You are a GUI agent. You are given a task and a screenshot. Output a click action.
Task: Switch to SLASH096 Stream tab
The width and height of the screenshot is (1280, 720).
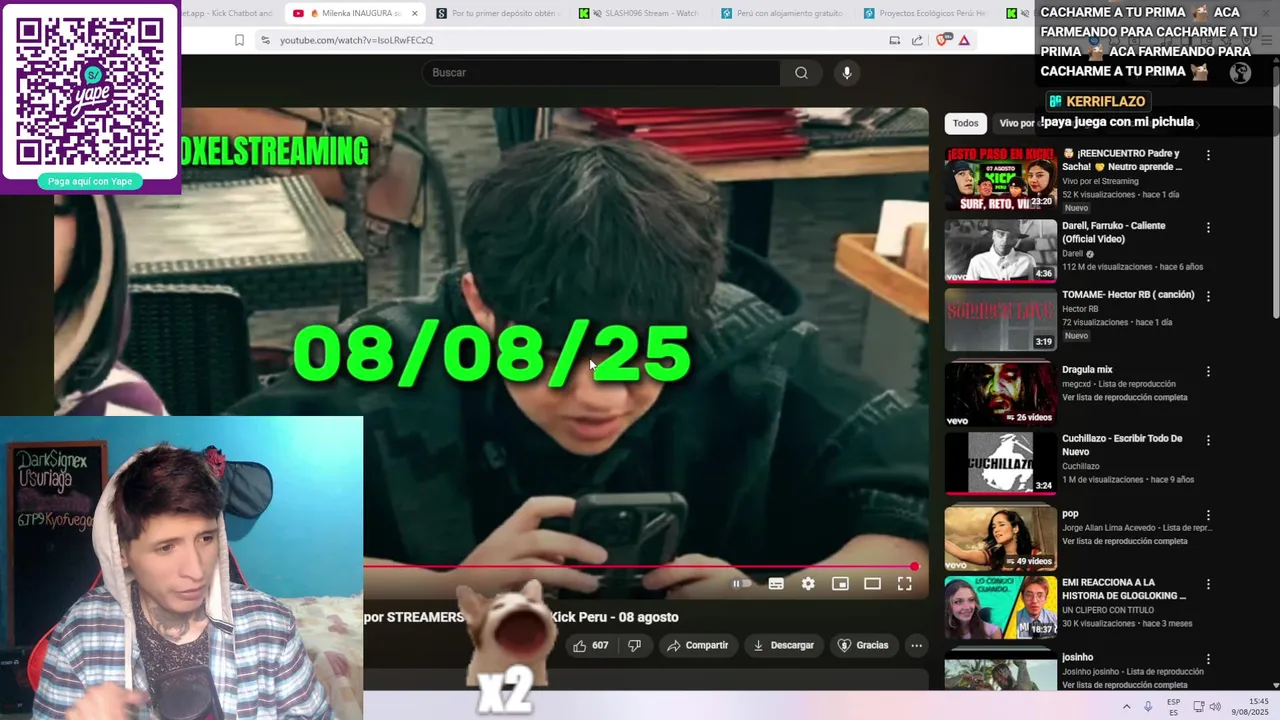[x=638, y=13]
